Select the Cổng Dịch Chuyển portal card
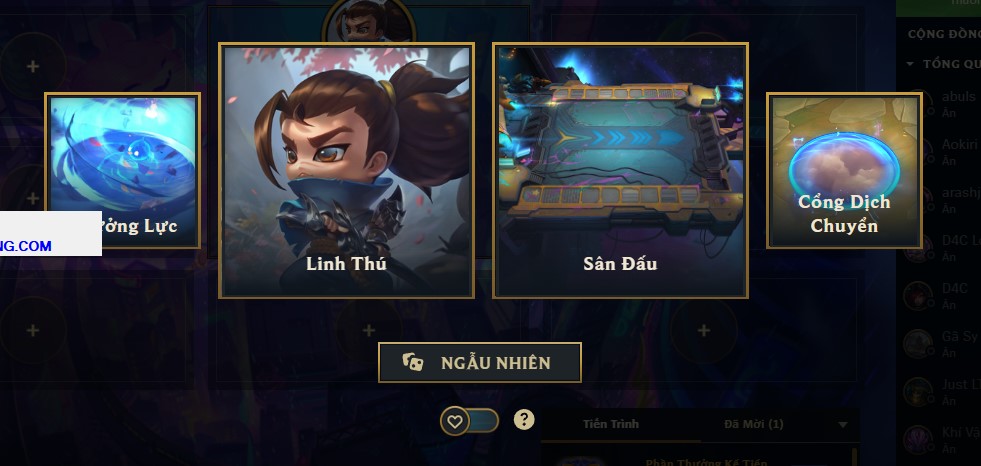The width and height of the screenshot is (981, 466). (x=844, y=171)
